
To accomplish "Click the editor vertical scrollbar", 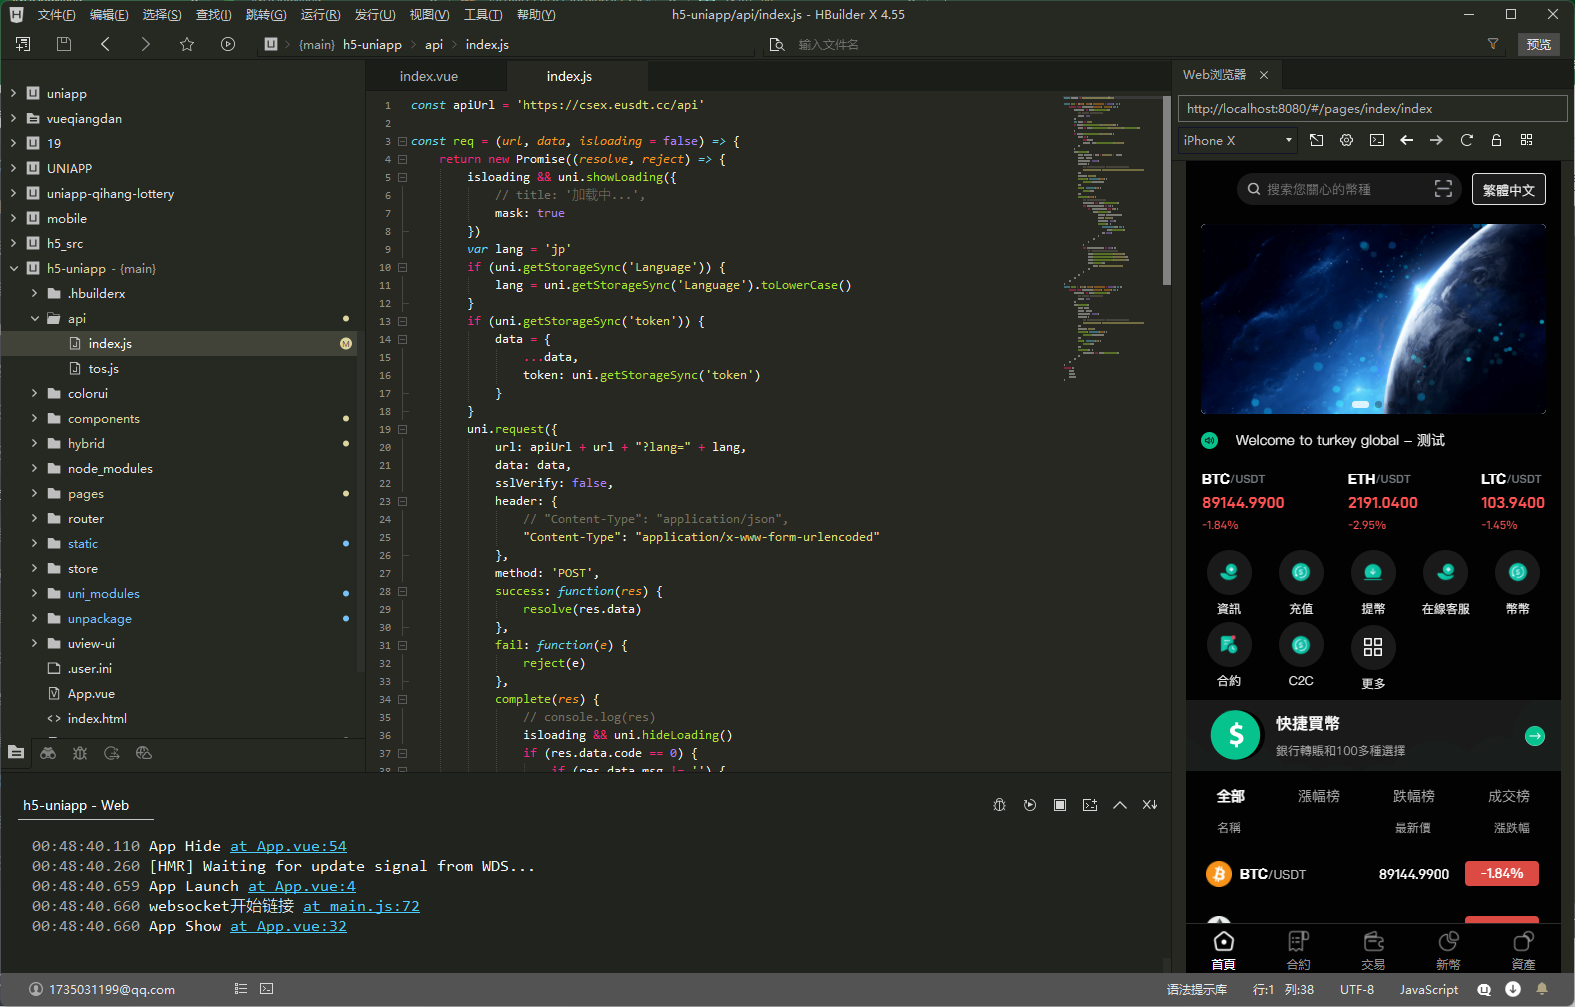I will click(1167, 190).
